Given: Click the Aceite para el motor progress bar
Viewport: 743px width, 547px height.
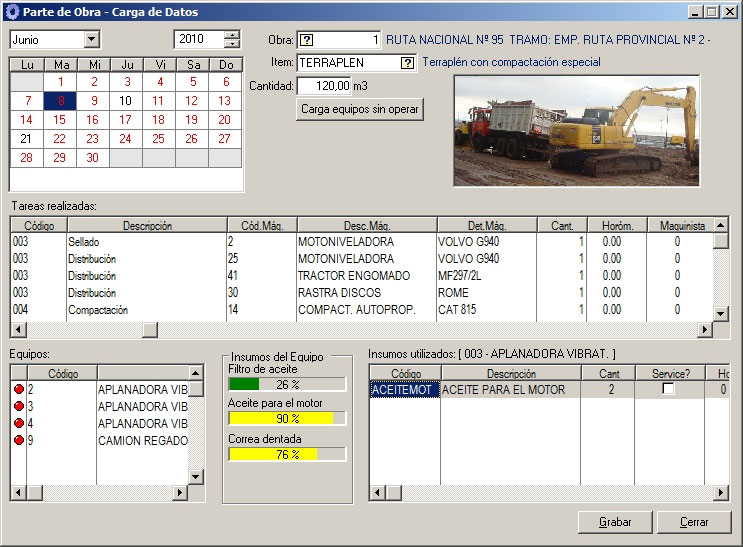Looking at the screenshot, I should pos(287,418).
